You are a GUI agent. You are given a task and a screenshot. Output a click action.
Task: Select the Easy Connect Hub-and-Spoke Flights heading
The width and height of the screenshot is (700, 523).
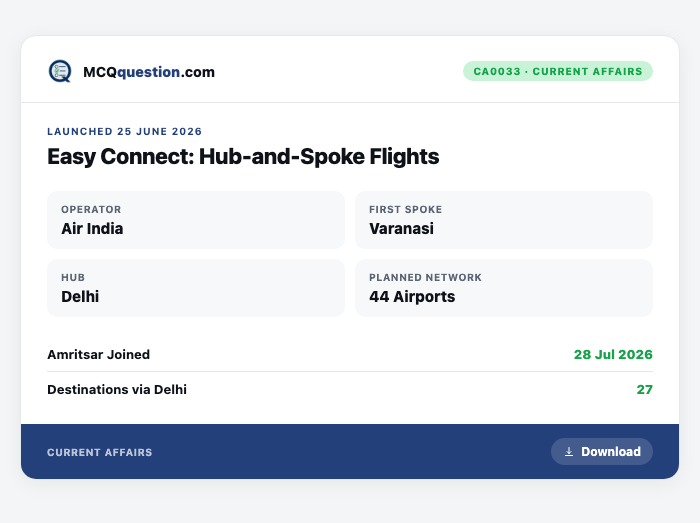[243, 157]
